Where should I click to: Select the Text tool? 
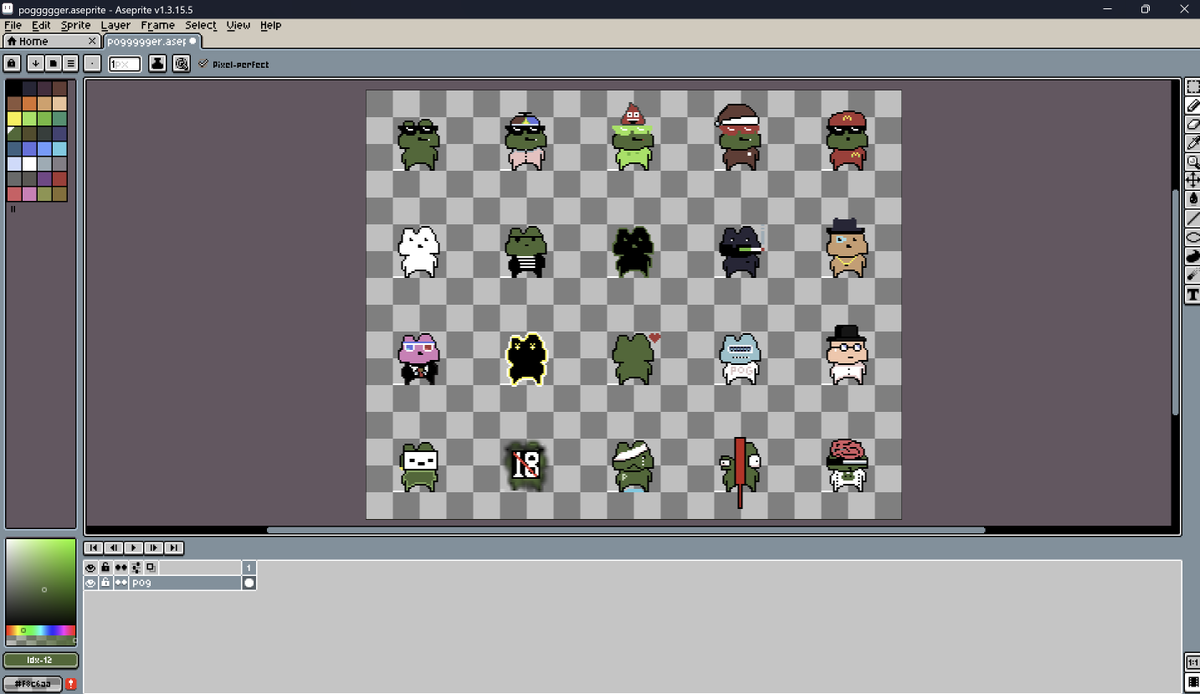1192,294
